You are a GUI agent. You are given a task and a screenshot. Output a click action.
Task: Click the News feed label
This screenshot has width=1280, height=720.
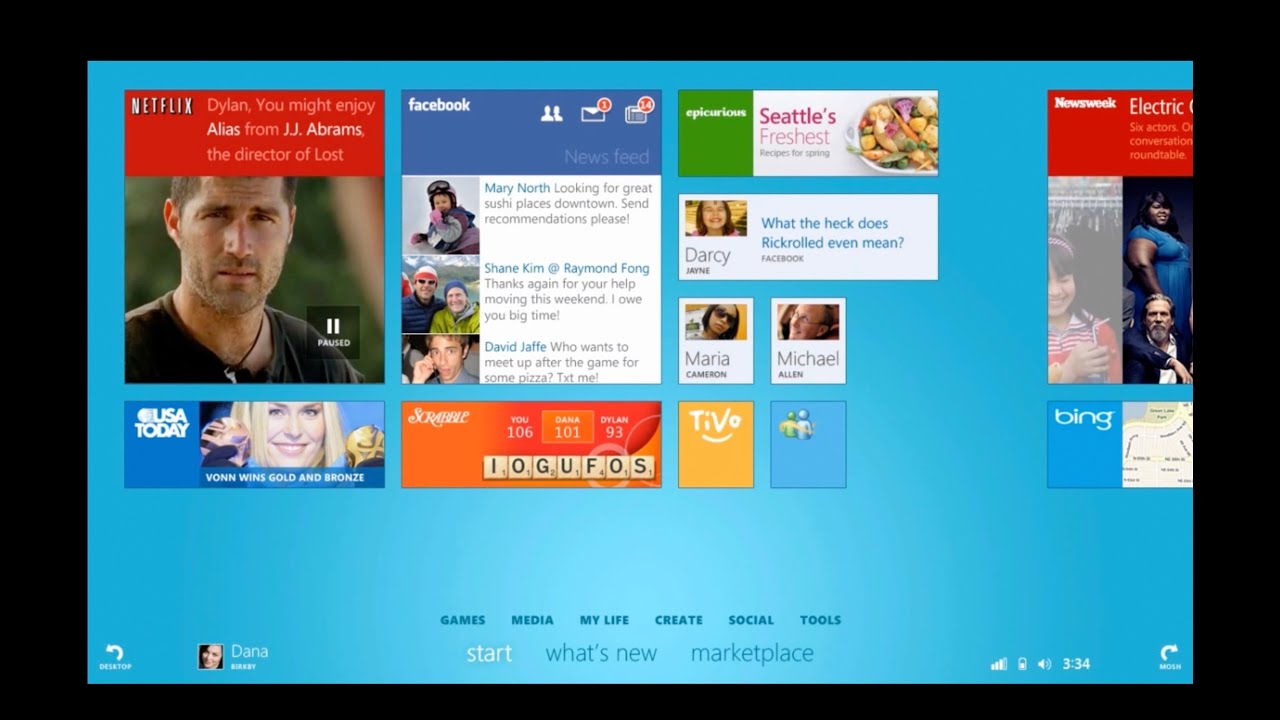[x=607, y=157]
